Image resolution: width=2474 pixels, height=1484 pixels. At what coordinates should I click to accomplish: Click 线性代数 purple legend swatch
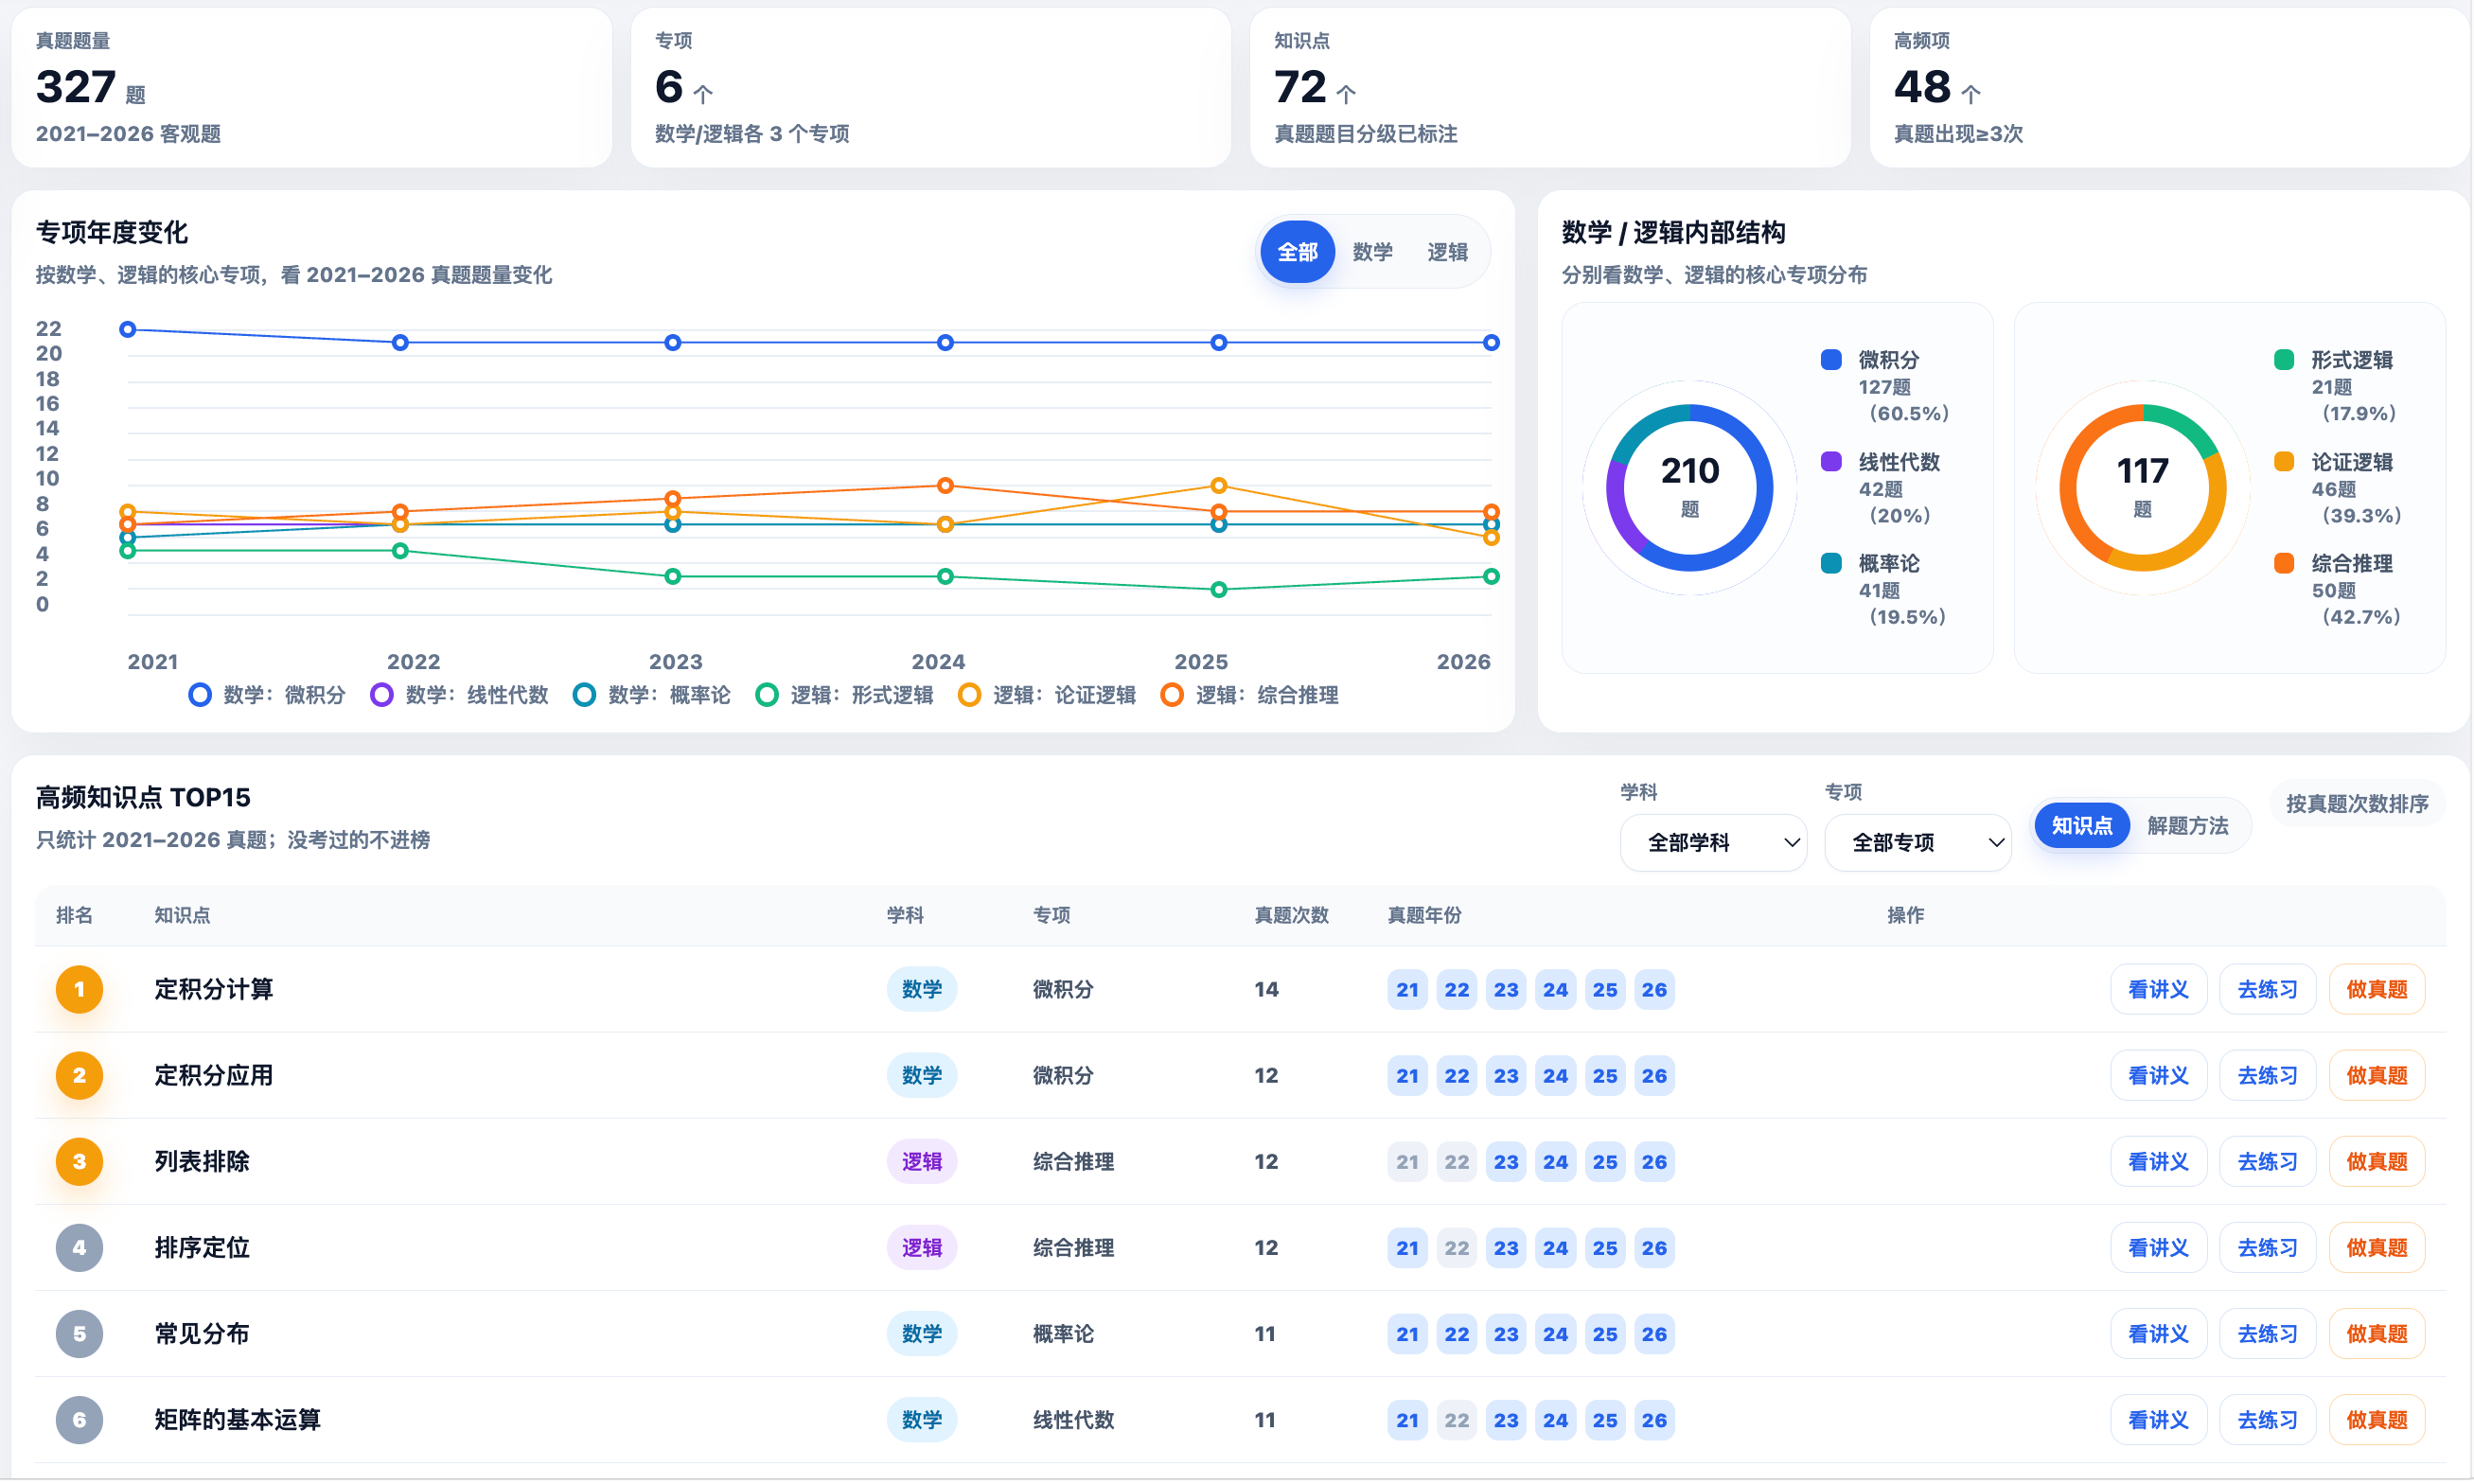coord(1832,462)
